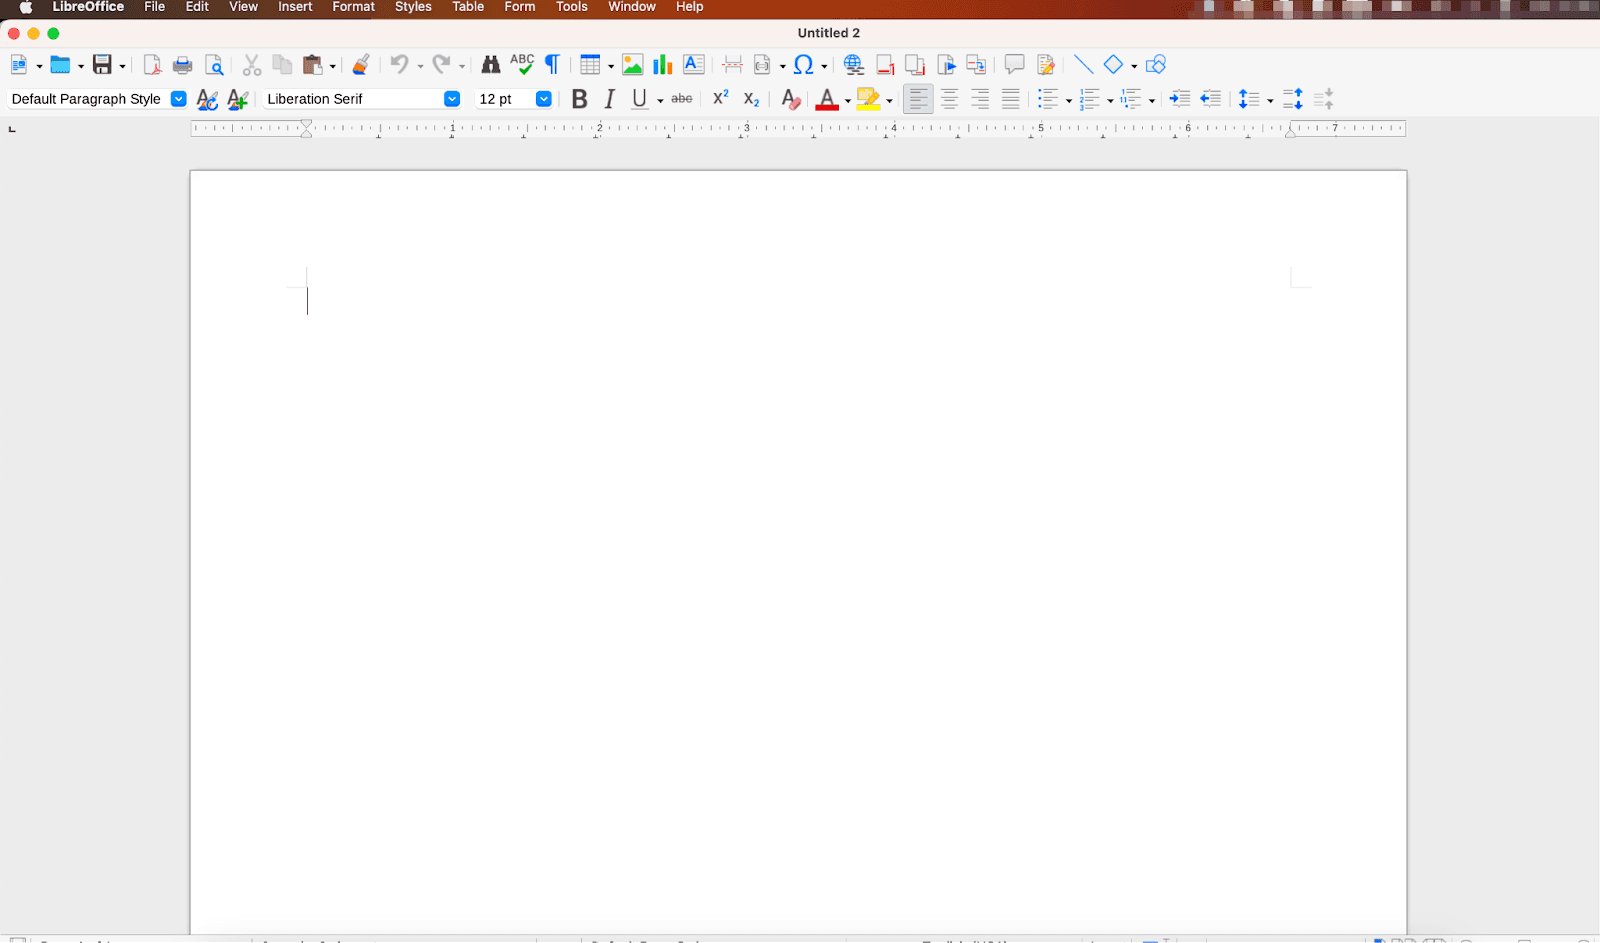Click the Insert Special Character omega icon
Image resolution: width=1600 pixels, height=943 pixels.
point(803,65)
